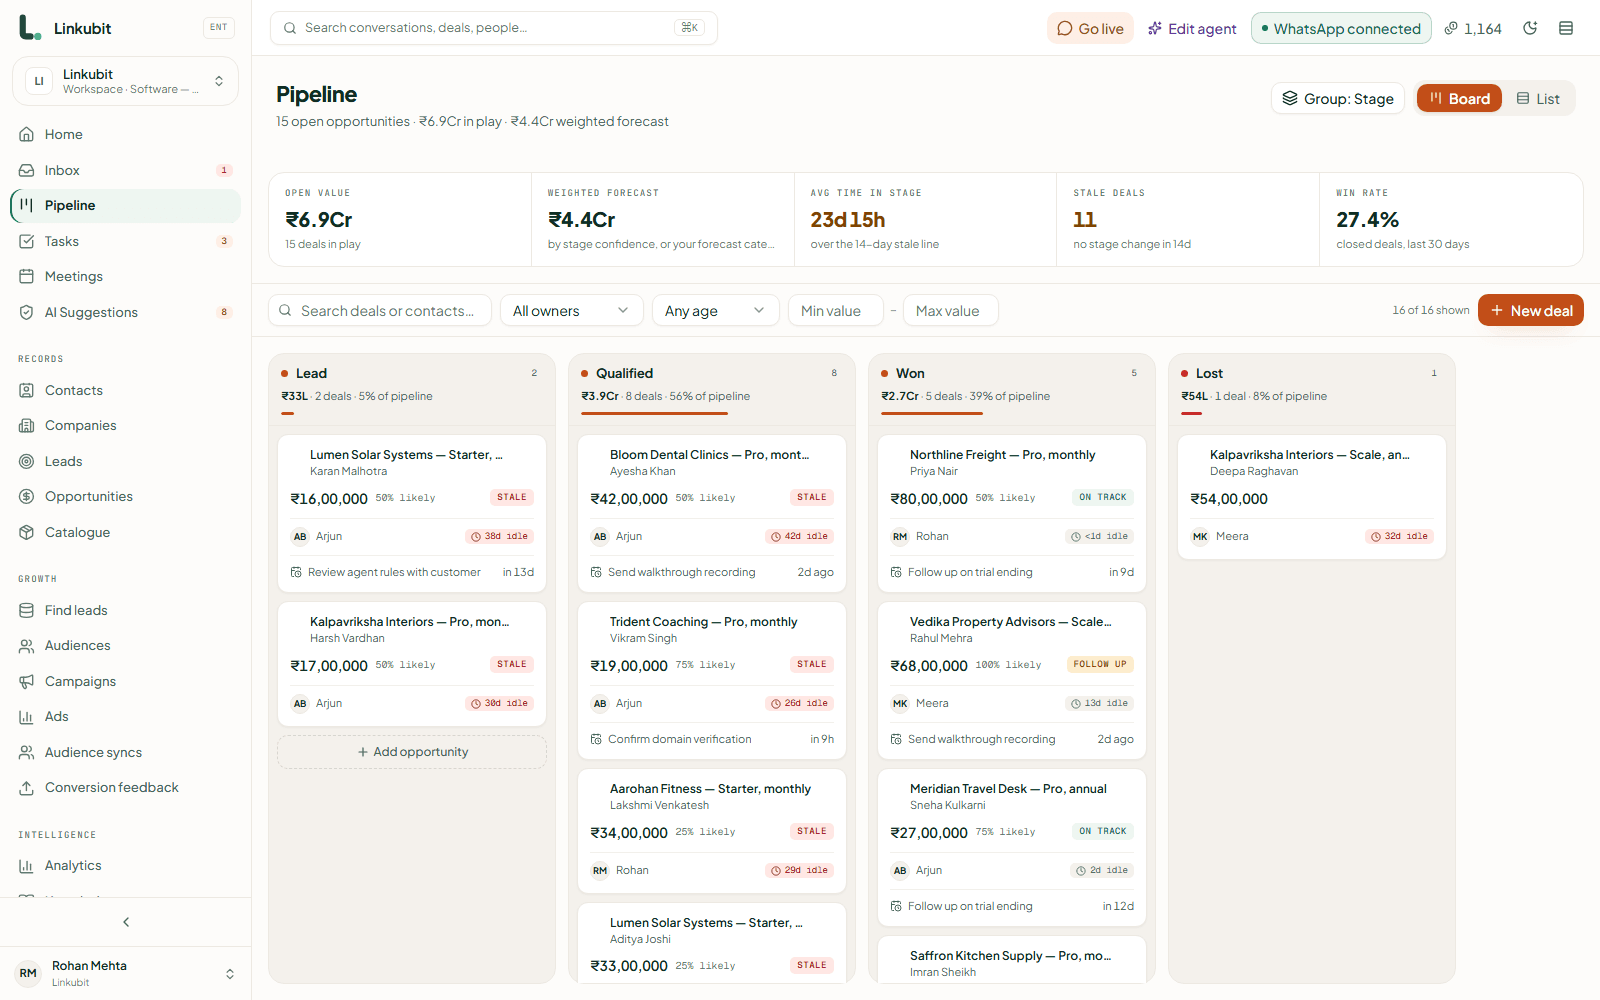The height and width of the screenshot is (1000, 1600).
Task: Open Analytics chart icon
Action: click(27, 866)
